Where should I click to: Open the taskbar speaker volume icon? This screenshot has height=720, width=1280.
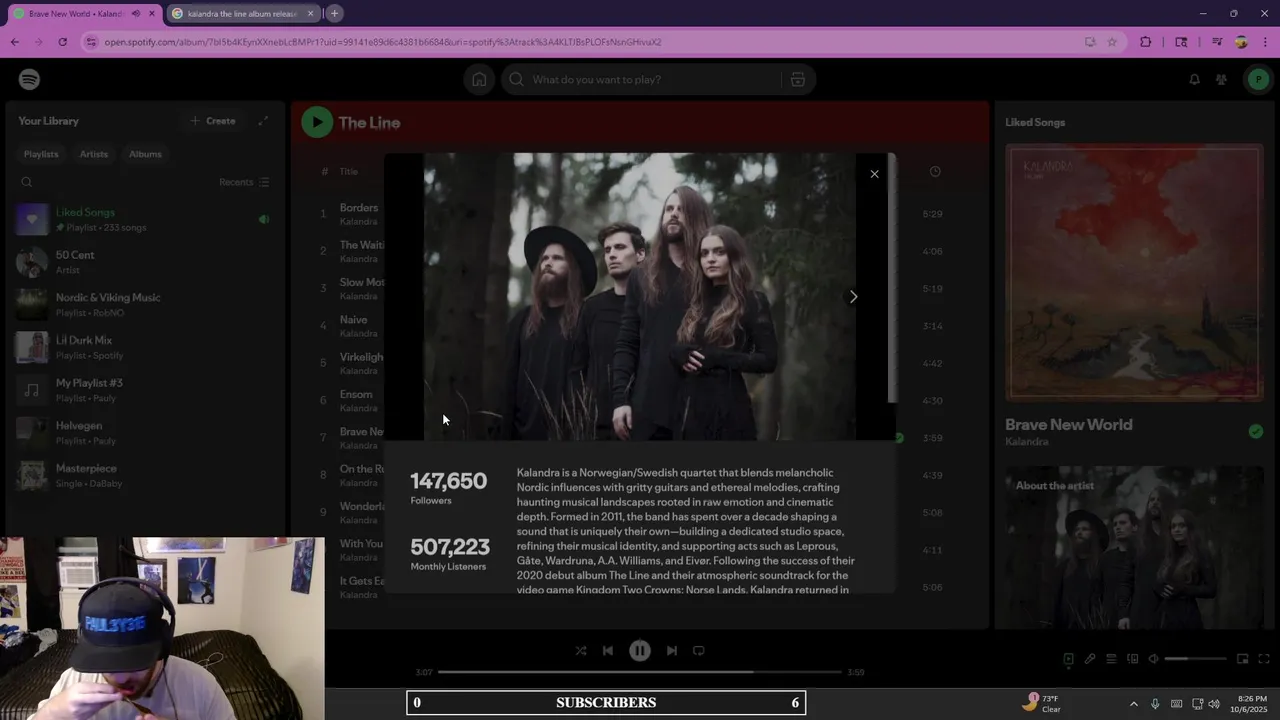[x=1214, y=704]
